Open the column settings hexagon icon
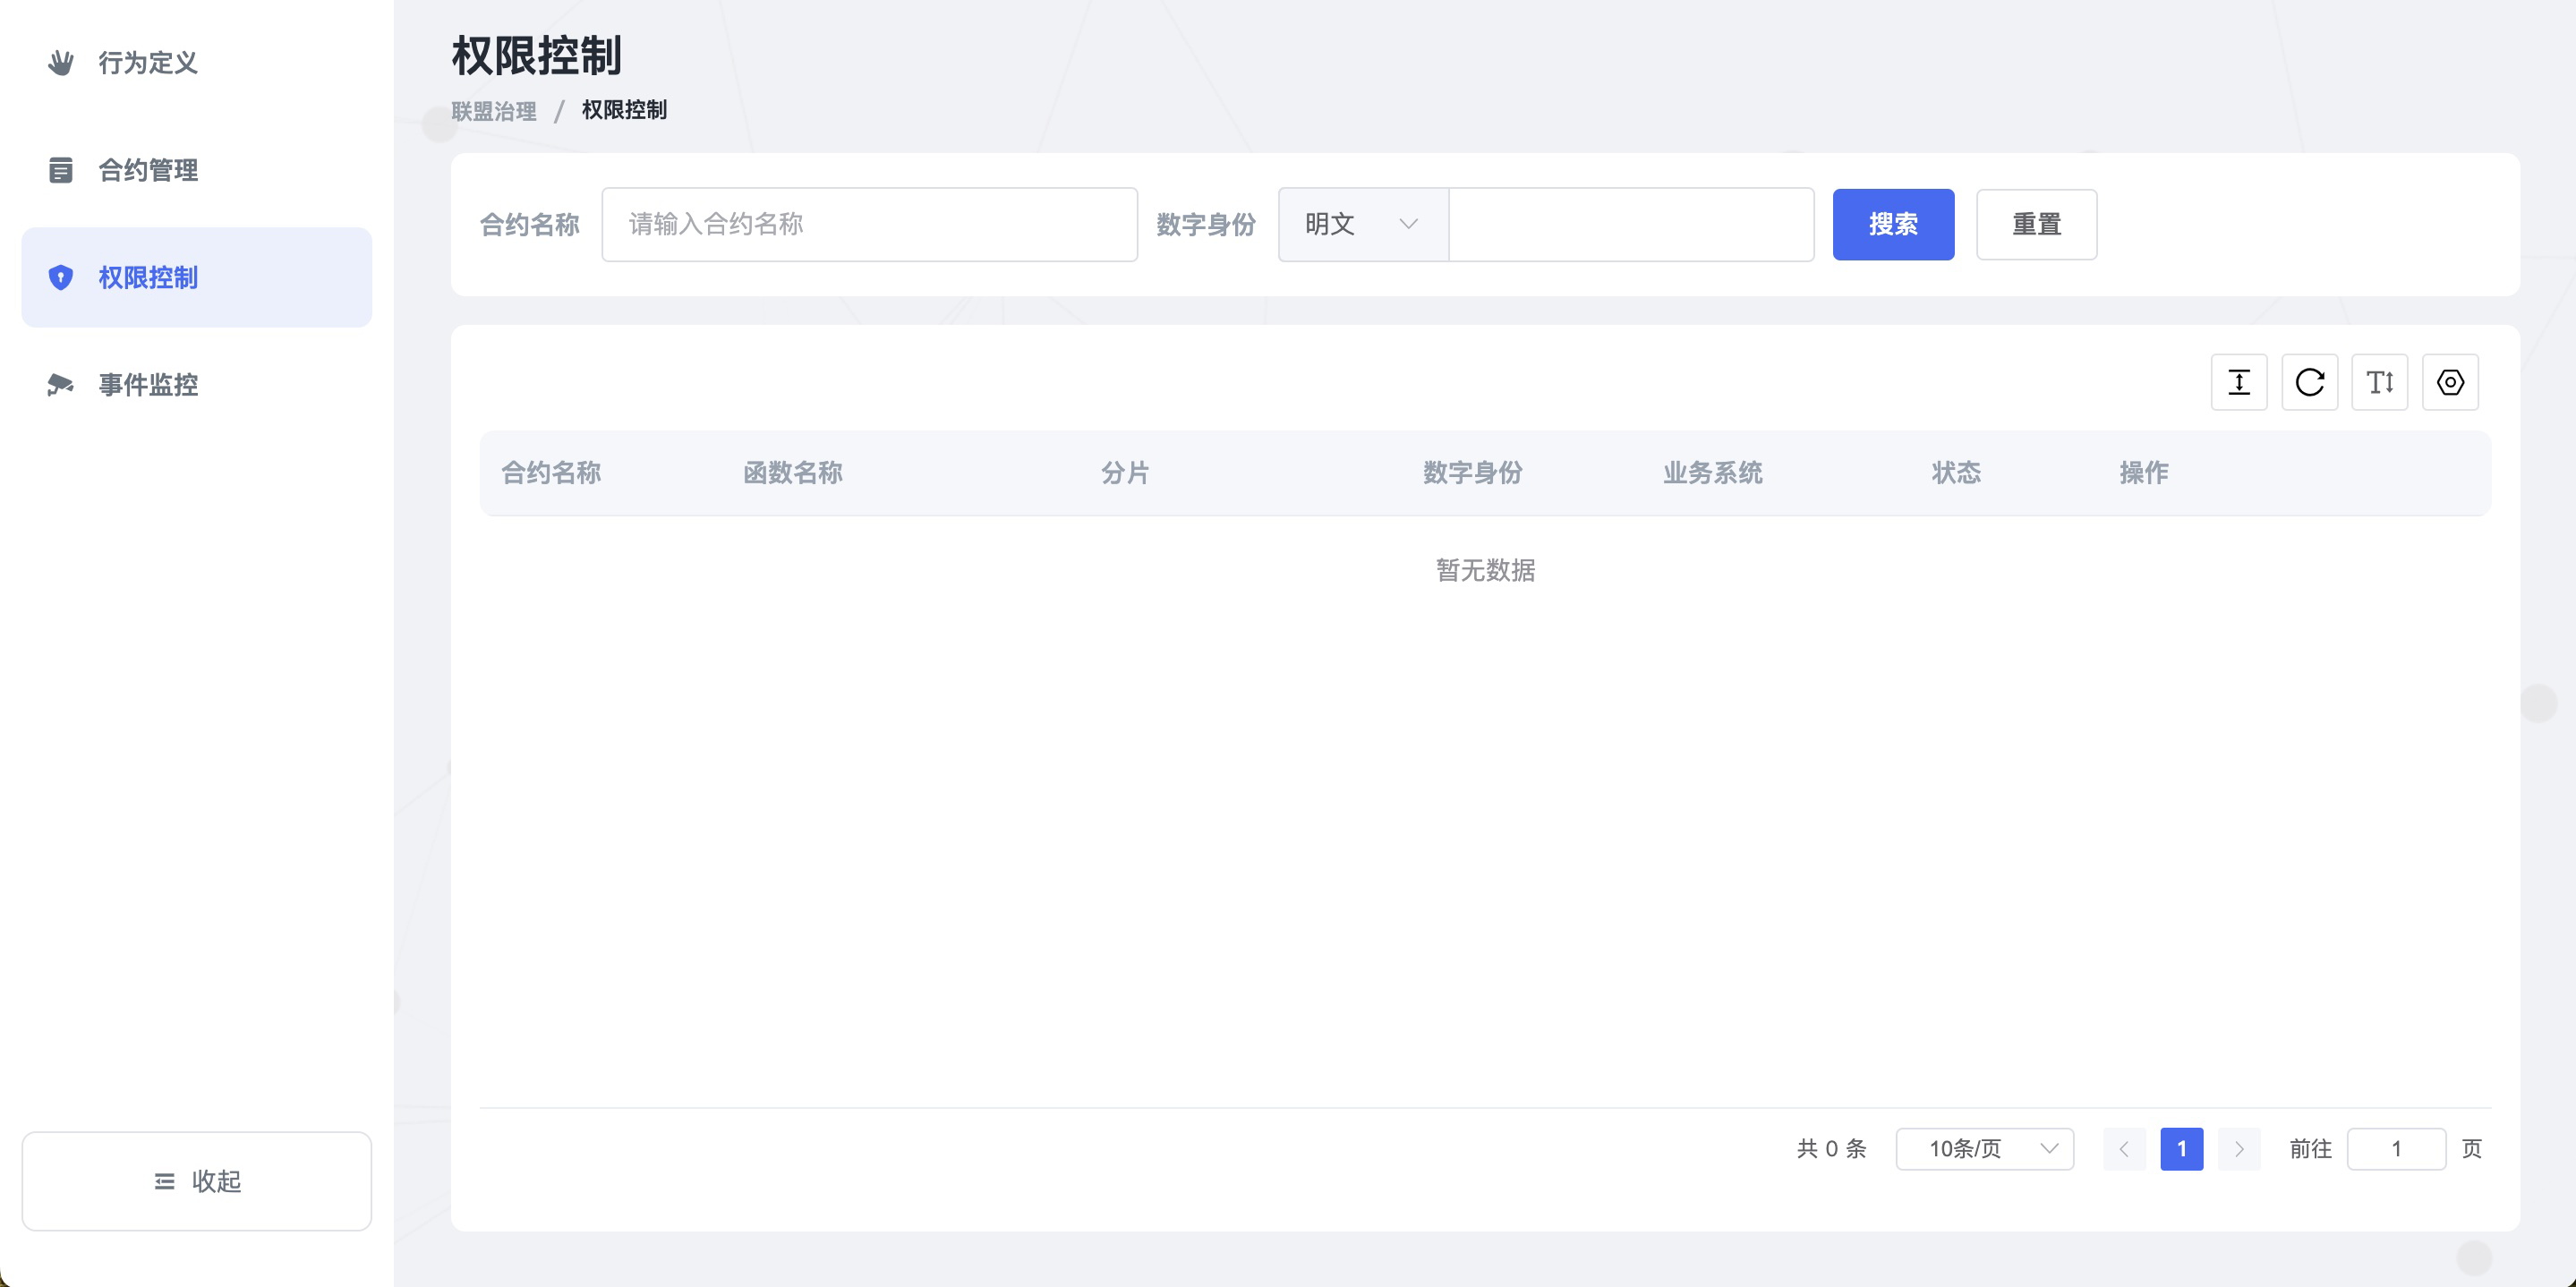2576x1287 pixels. tap(2450, 382)
